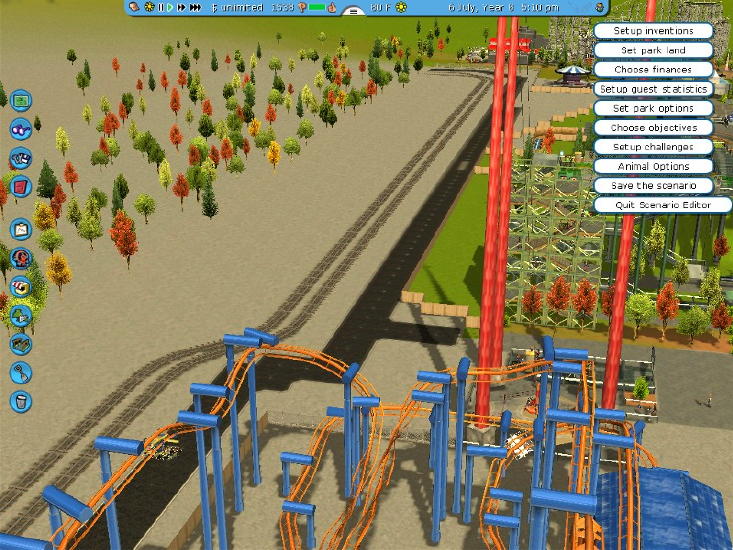Click the thumbs-up park rating icon
This screenshot has height=550, width=733.
tap(332, 7)
